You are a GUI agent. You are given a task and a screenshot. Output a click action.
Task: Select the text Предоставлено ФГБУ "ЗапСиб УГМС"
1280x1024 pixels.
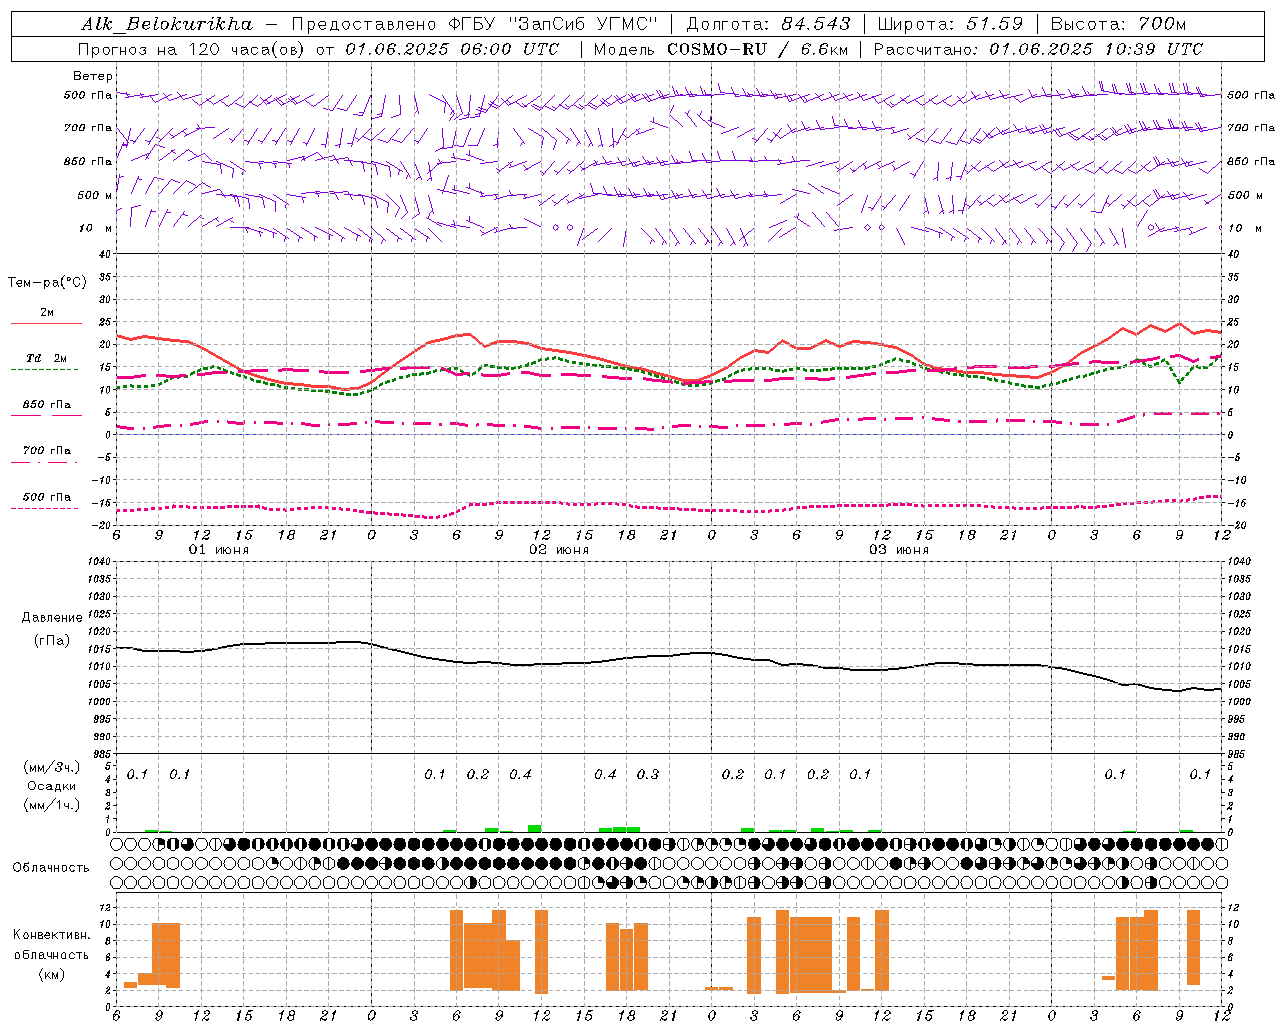[x=475, y=24]
